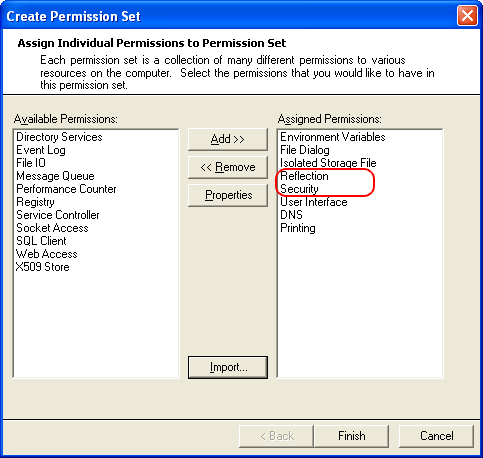
Task: Select Directory Services in Available Permissions
Action: pos(59,137)
